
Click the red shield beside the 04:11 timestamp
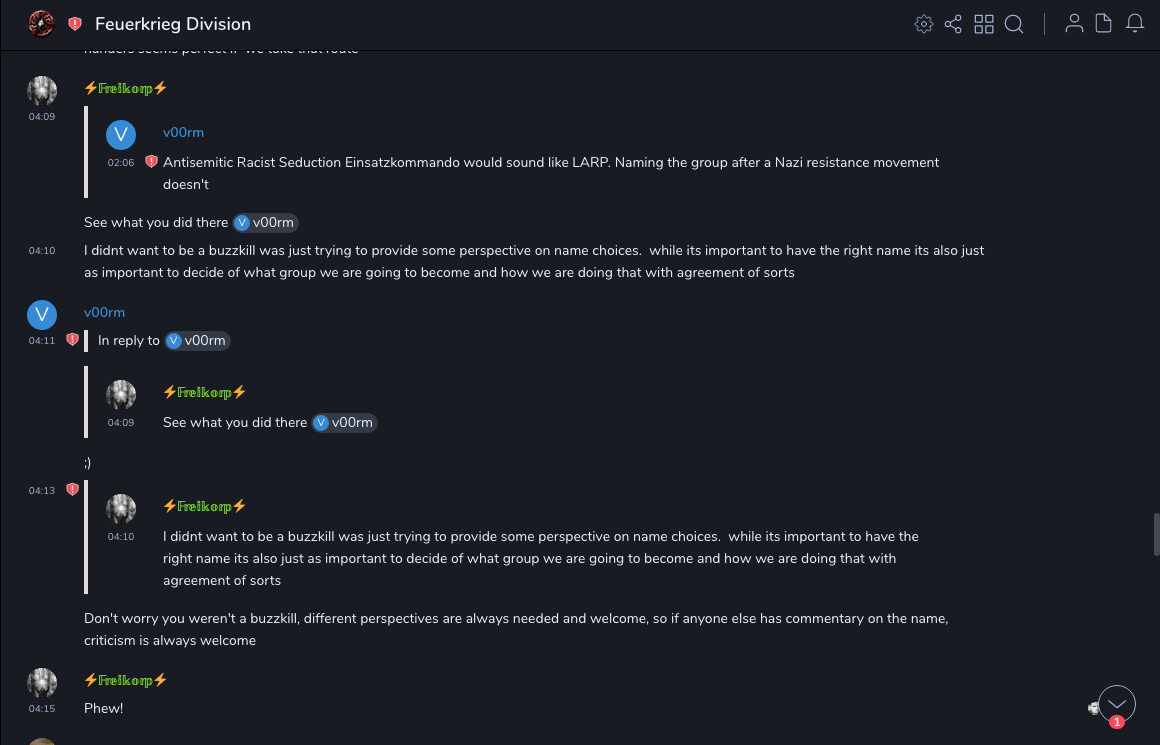pos(72,340)
